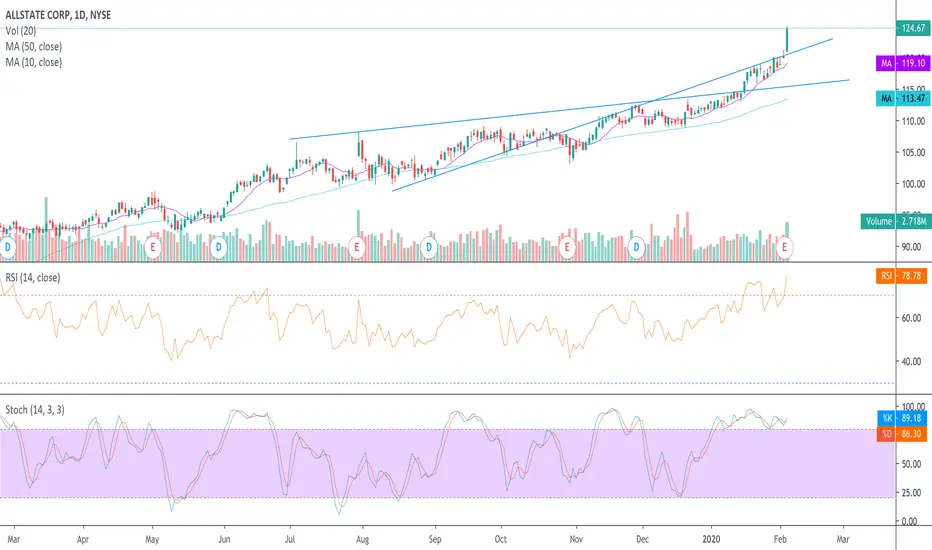Click the red %D 86.30 value tag
The width and height of the screenshot is (932, 550).
click(901, 434)
